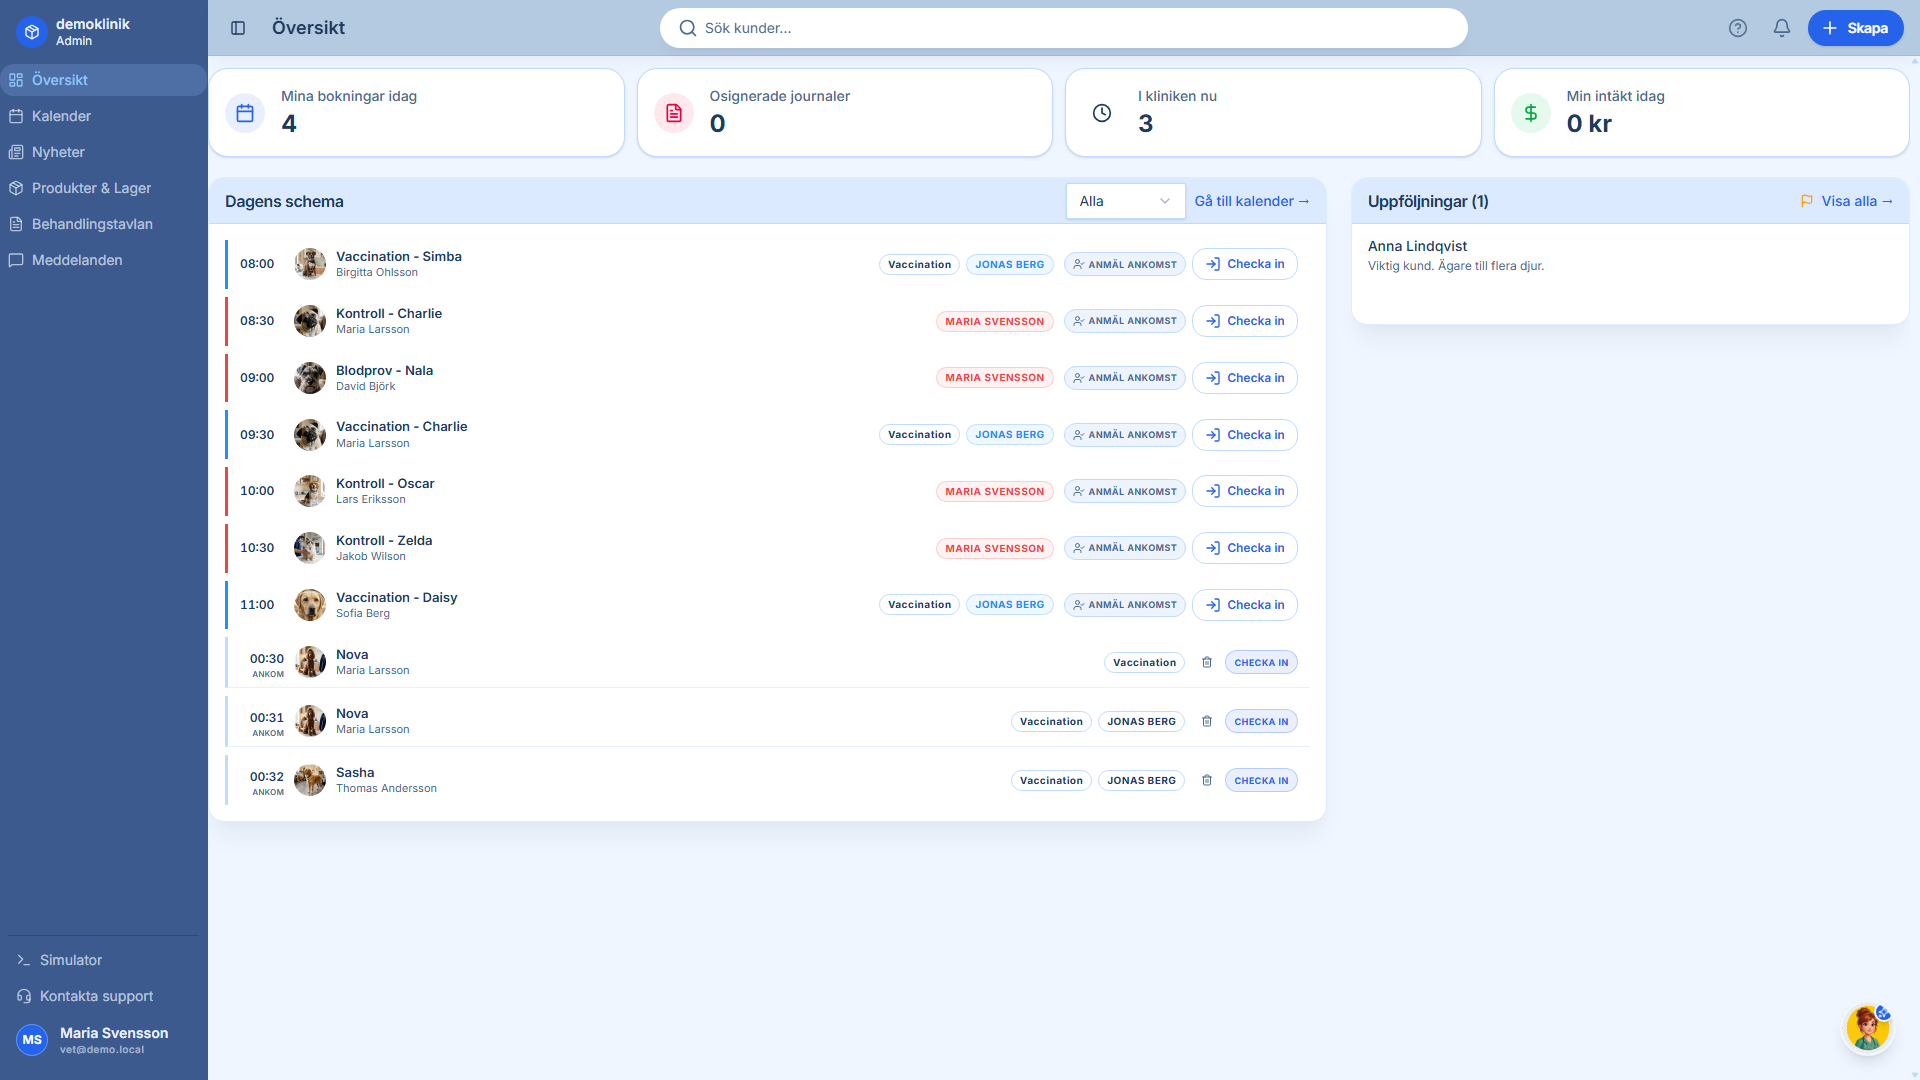The image size is (1920, 1080).
Task: Collapse the sidebar using the panel toggle icon
Action: pyautogui.click(x=238, y=28)
